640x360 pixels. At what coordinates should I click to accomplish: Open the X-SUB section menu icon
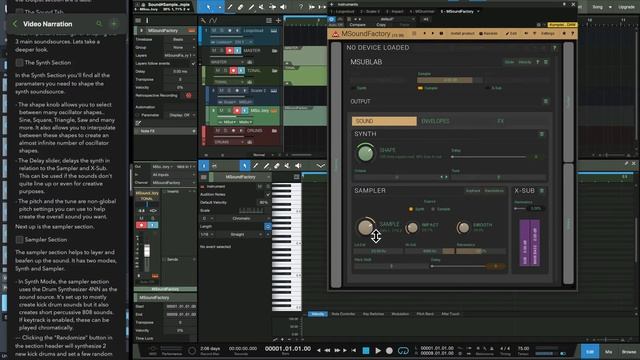click(x=542, y=191)
